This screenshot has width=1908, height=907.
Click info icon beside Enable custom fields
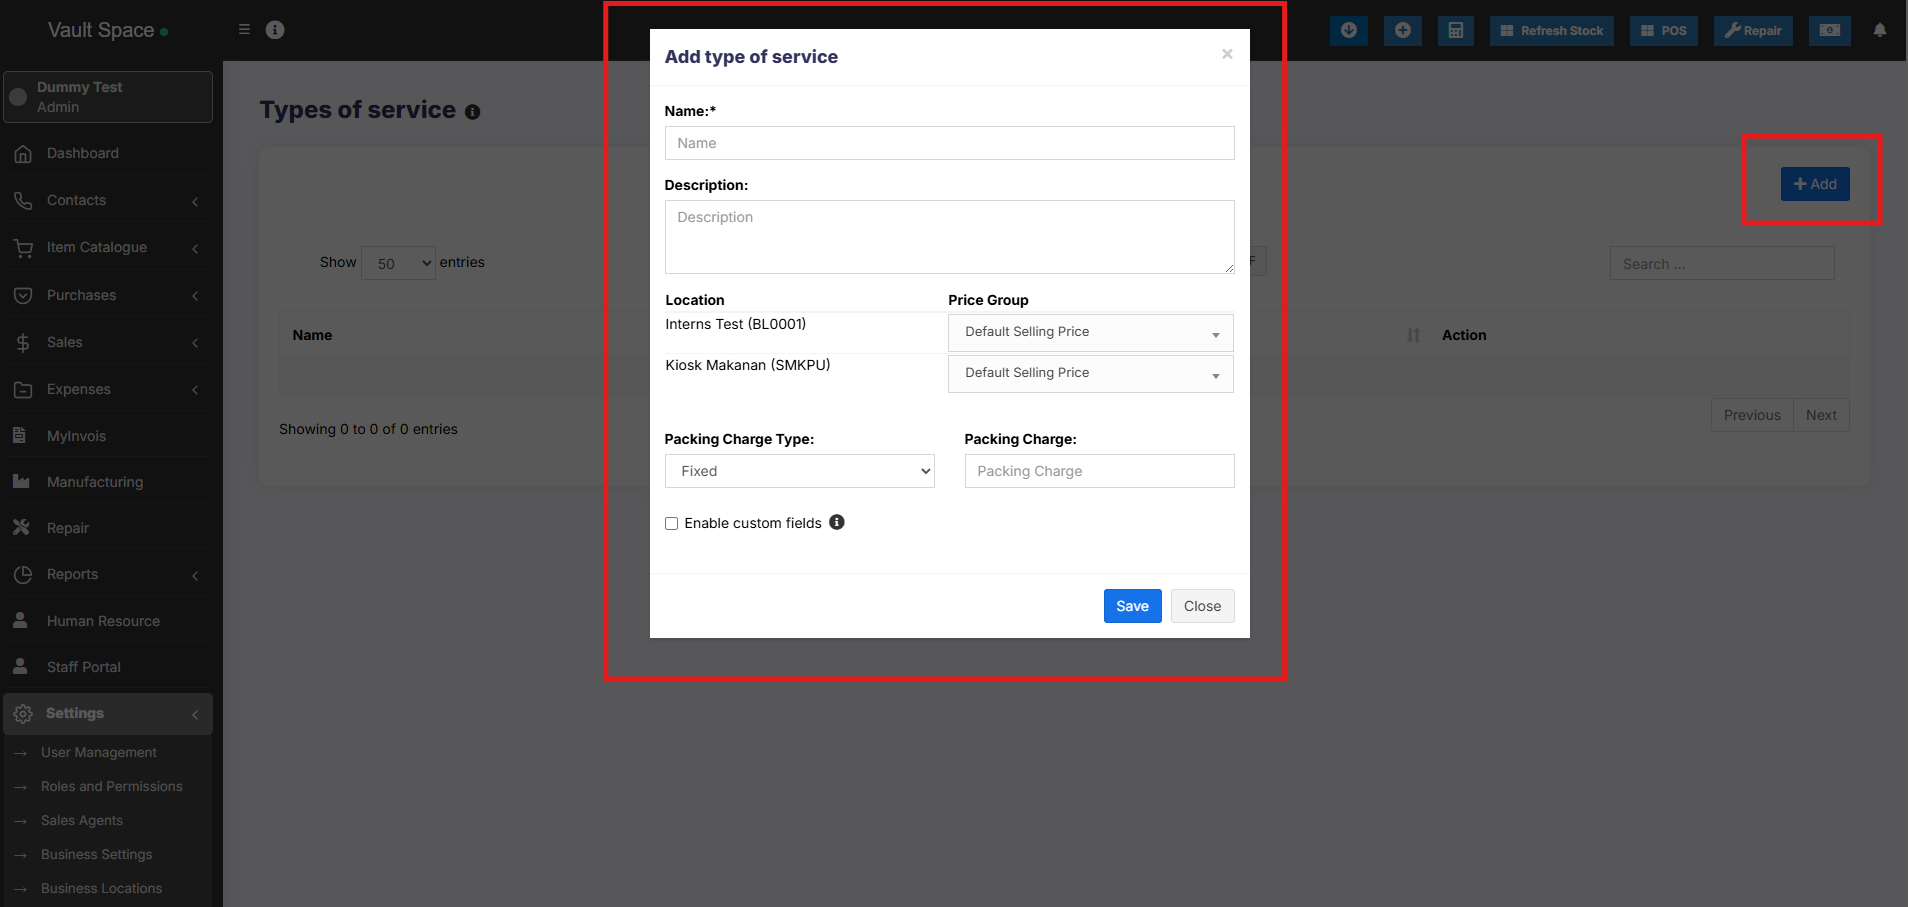pyautogui.click(x=837, y=522)
